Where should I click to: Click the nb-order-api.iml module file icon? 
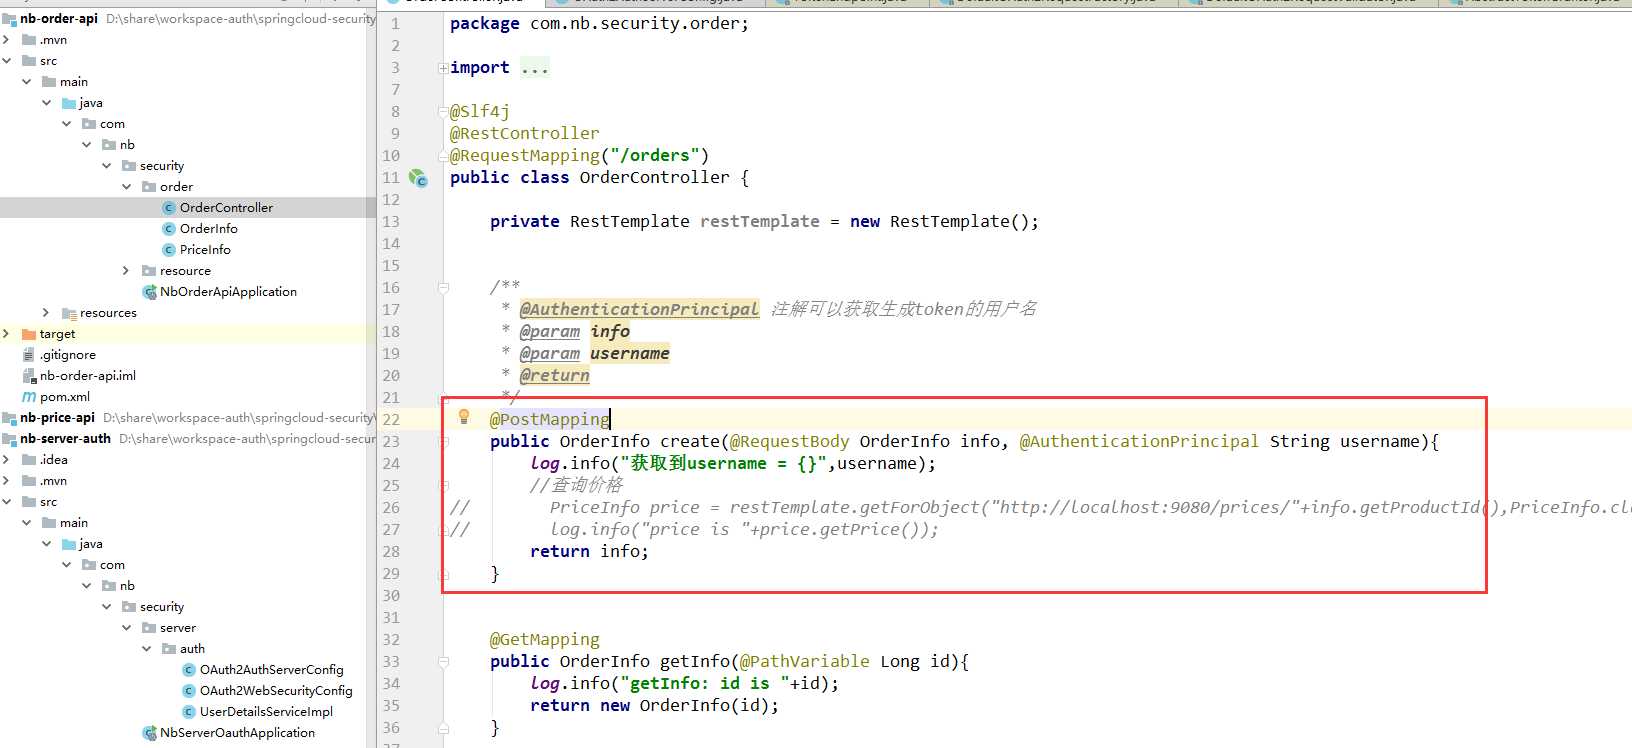[x=29, y=376]
